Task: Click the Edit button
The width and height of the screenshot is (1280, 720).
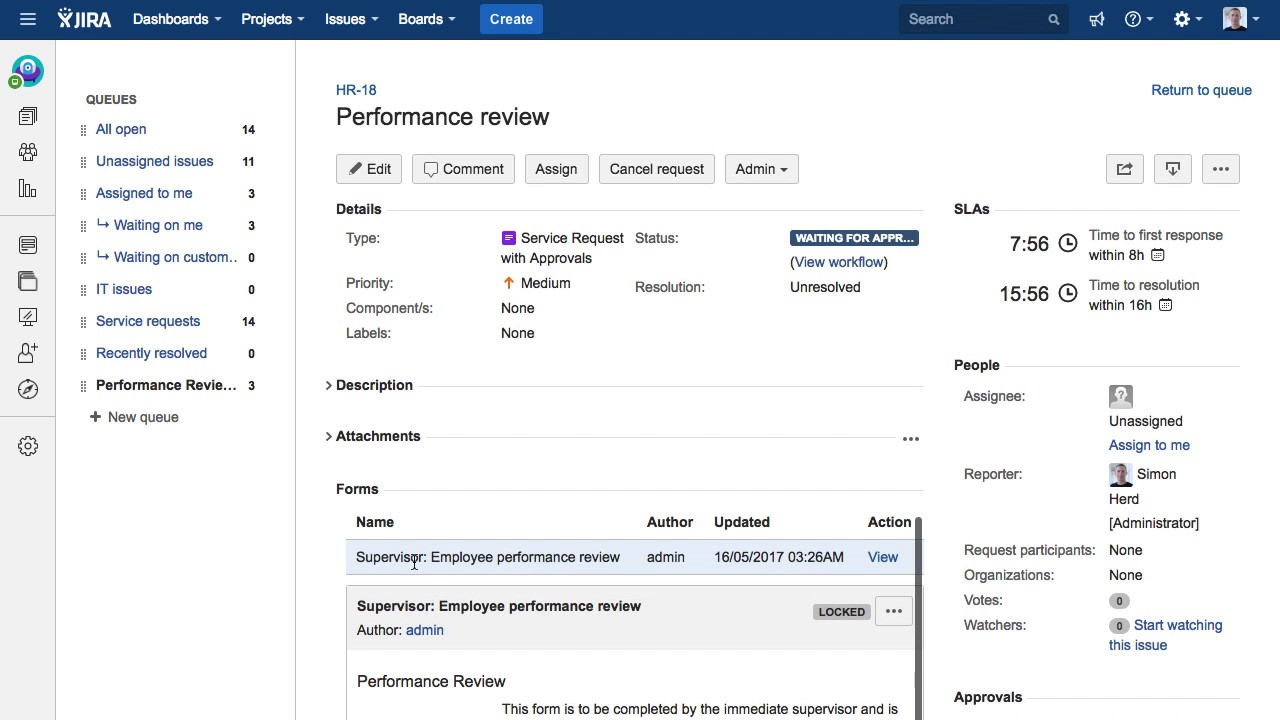Action: tap(369, 169)
